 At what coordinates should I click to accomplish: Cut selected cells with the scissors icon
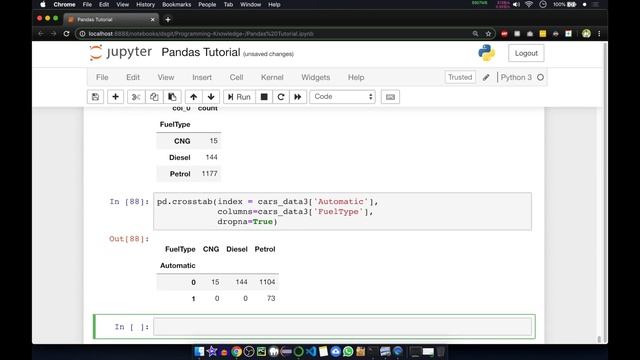coord(136,97)
